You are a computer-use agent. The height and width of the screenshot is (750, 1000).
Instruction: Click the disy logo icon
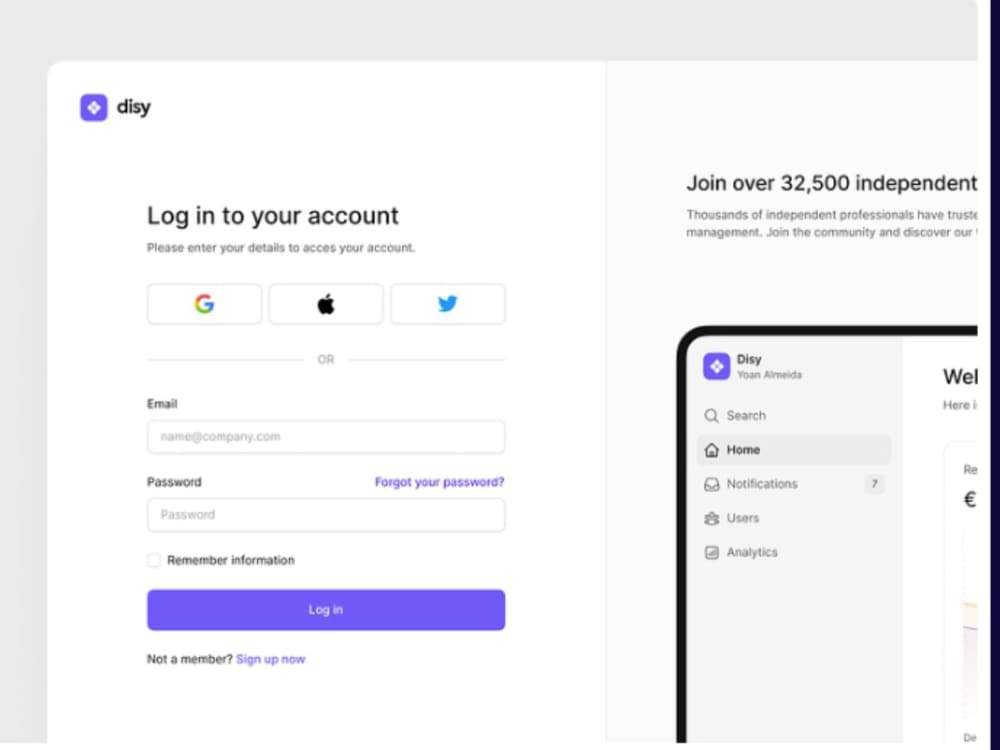93,107
